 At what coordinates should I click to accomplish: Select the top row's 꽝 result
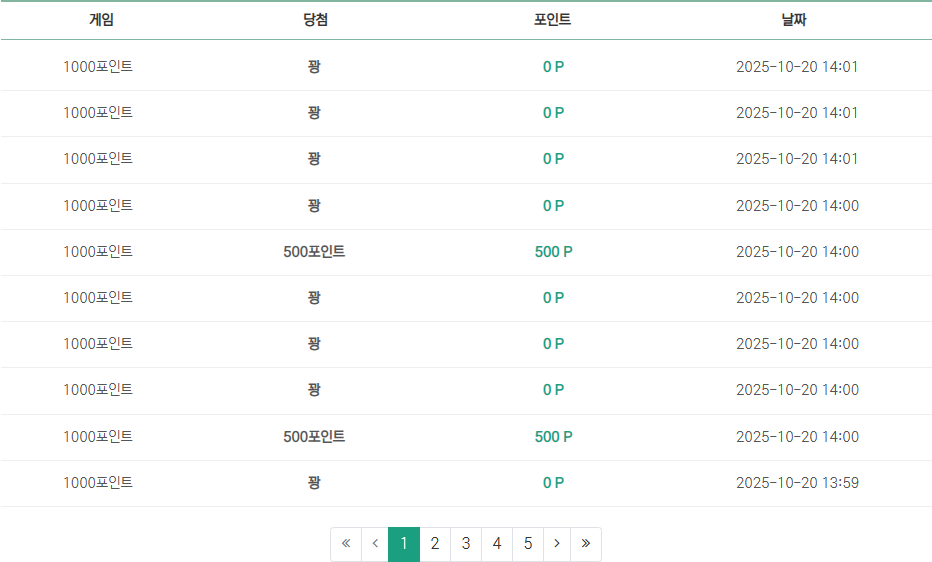(x=314, y=67)
